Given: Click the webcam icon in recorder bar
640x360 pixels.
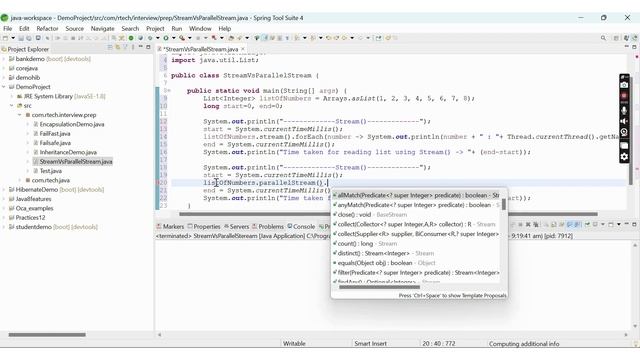Looking at the screenshot, I should click(624, 132).
